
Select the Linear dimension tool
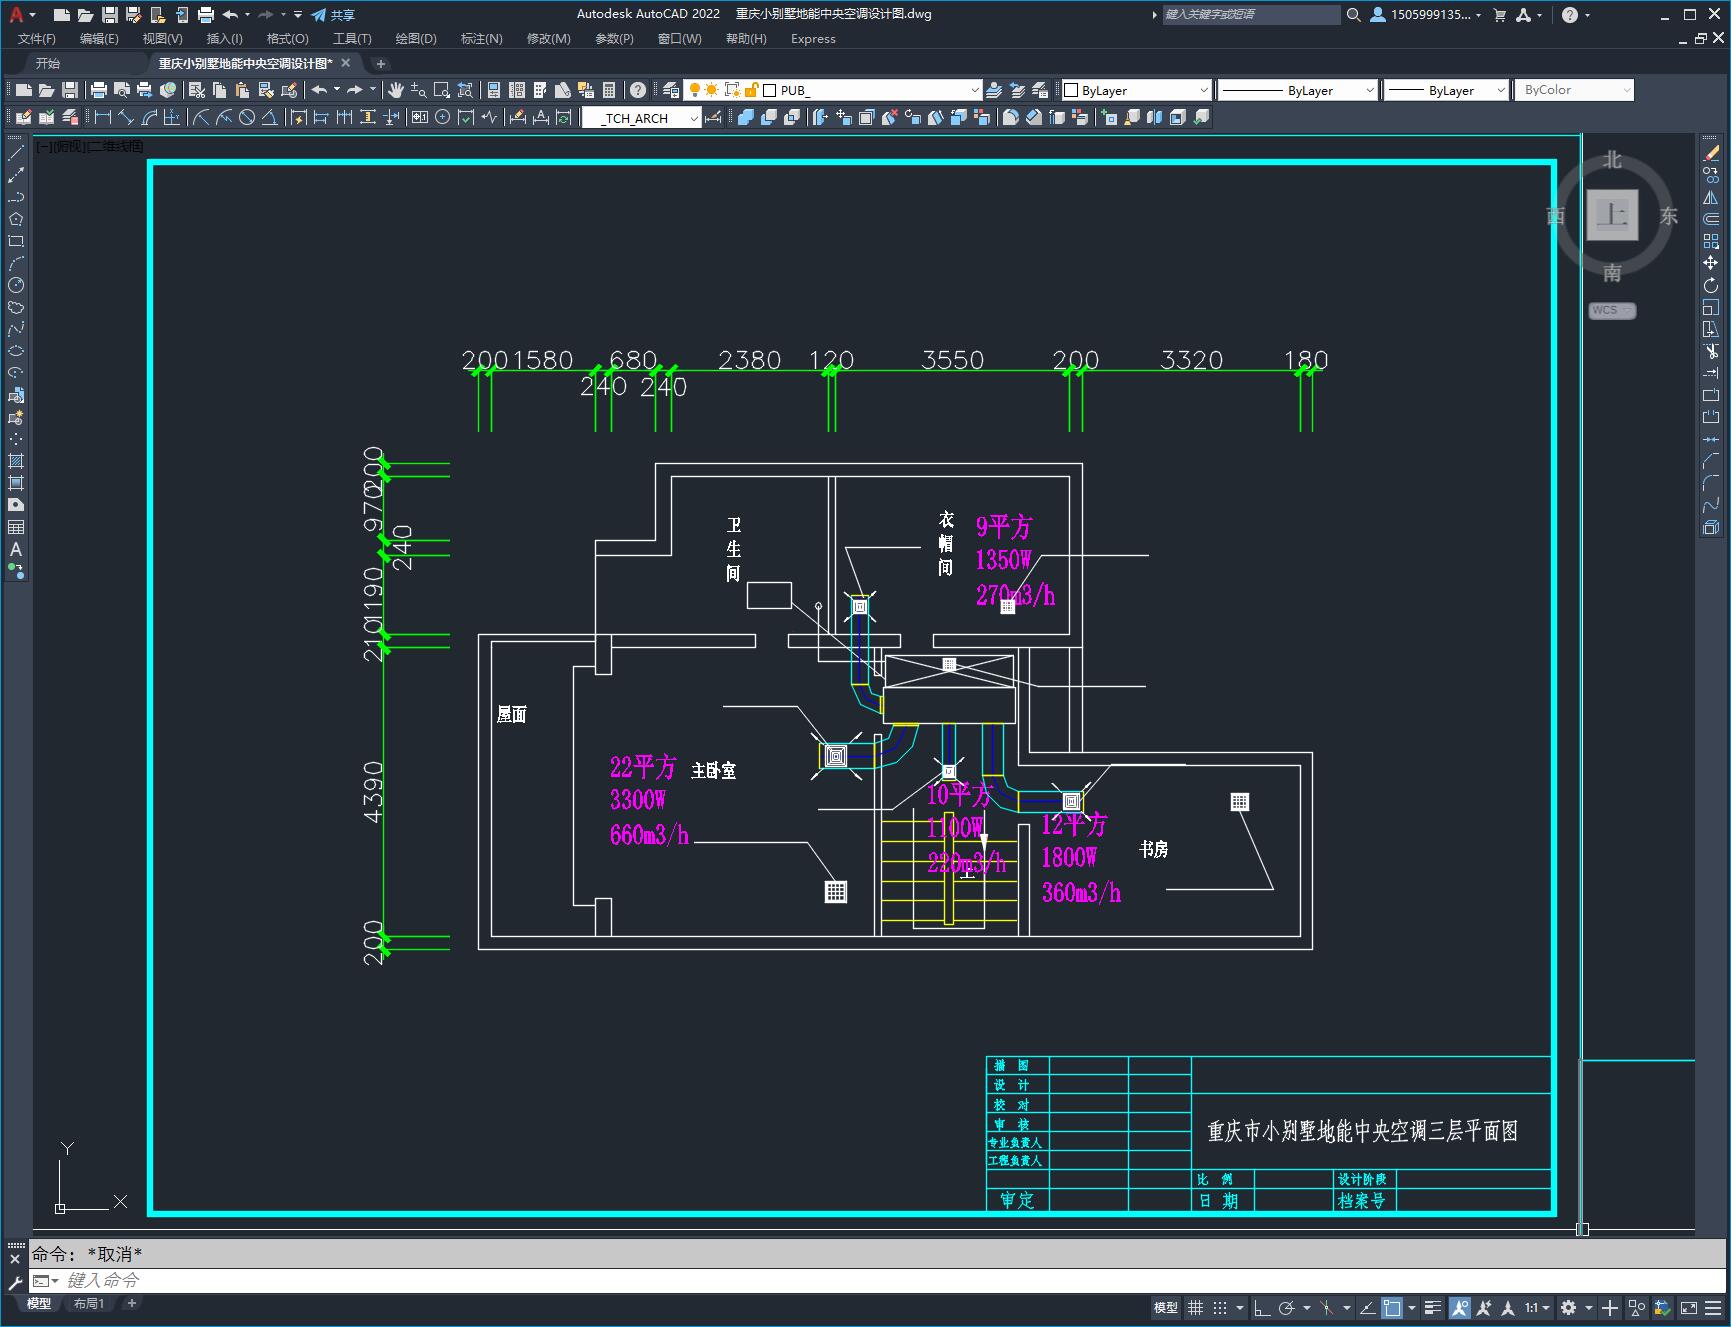[x=102, y=117]
